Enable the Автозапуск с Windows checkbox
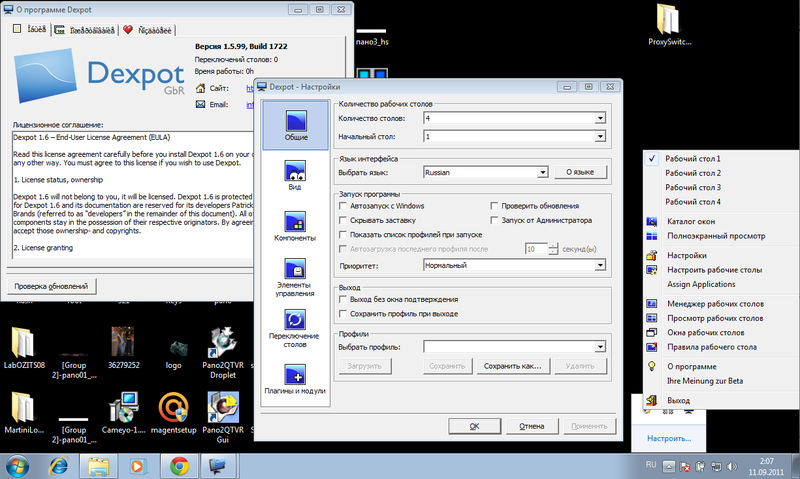 click(344, 206)
